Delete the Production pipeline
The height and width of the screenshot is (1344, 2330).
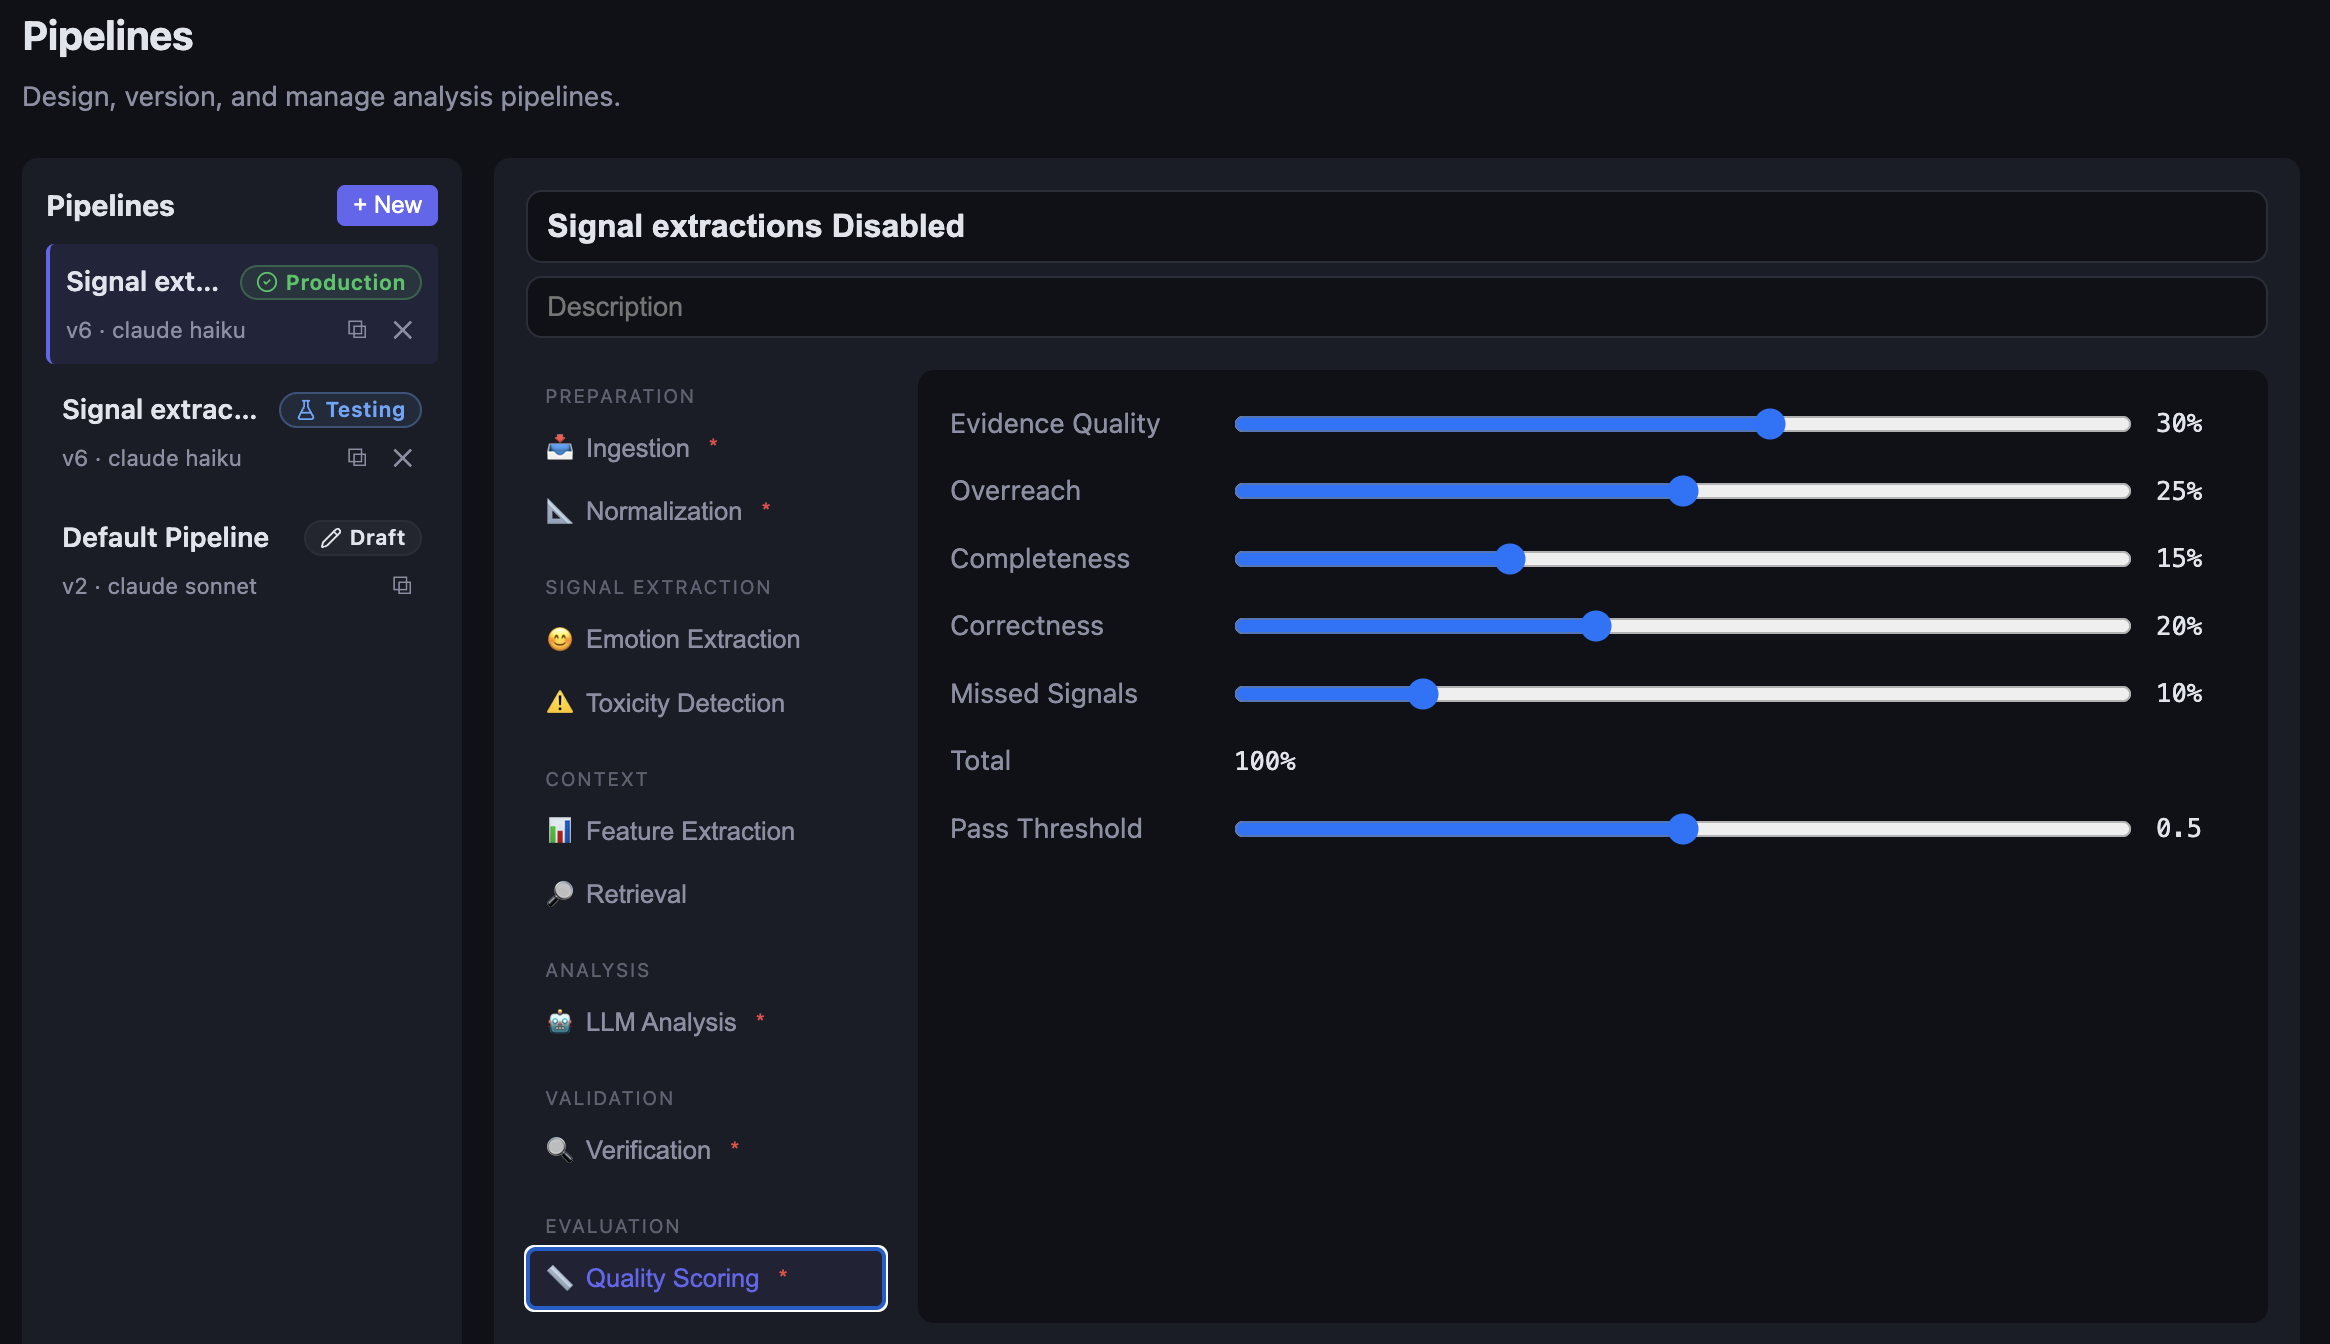[403, 330]
